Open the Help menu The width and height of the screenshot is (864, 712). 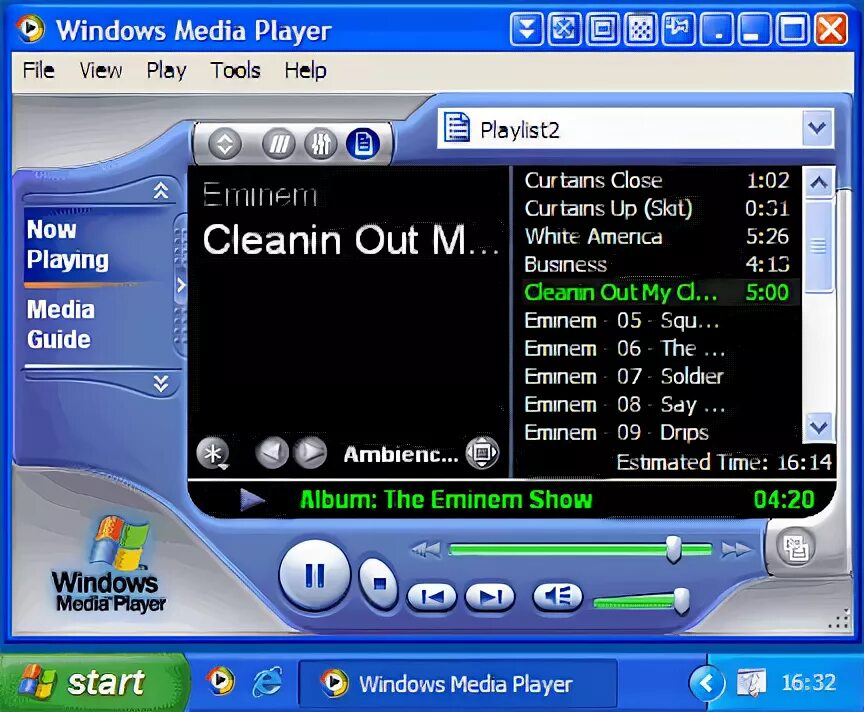(x=306, y=71)
